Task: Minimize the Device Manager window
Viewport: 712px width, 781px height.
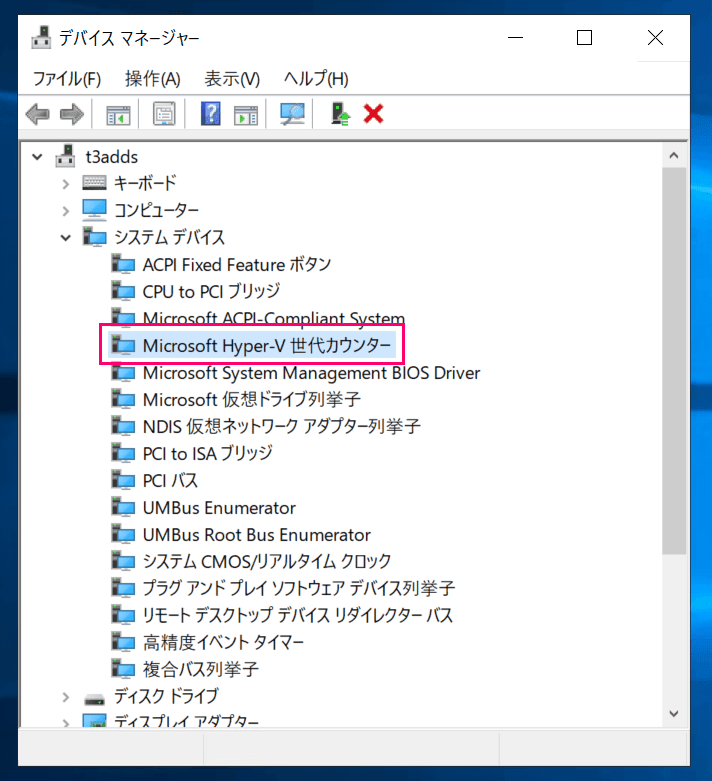Action: pyautogui.click(x=516, y=37)
